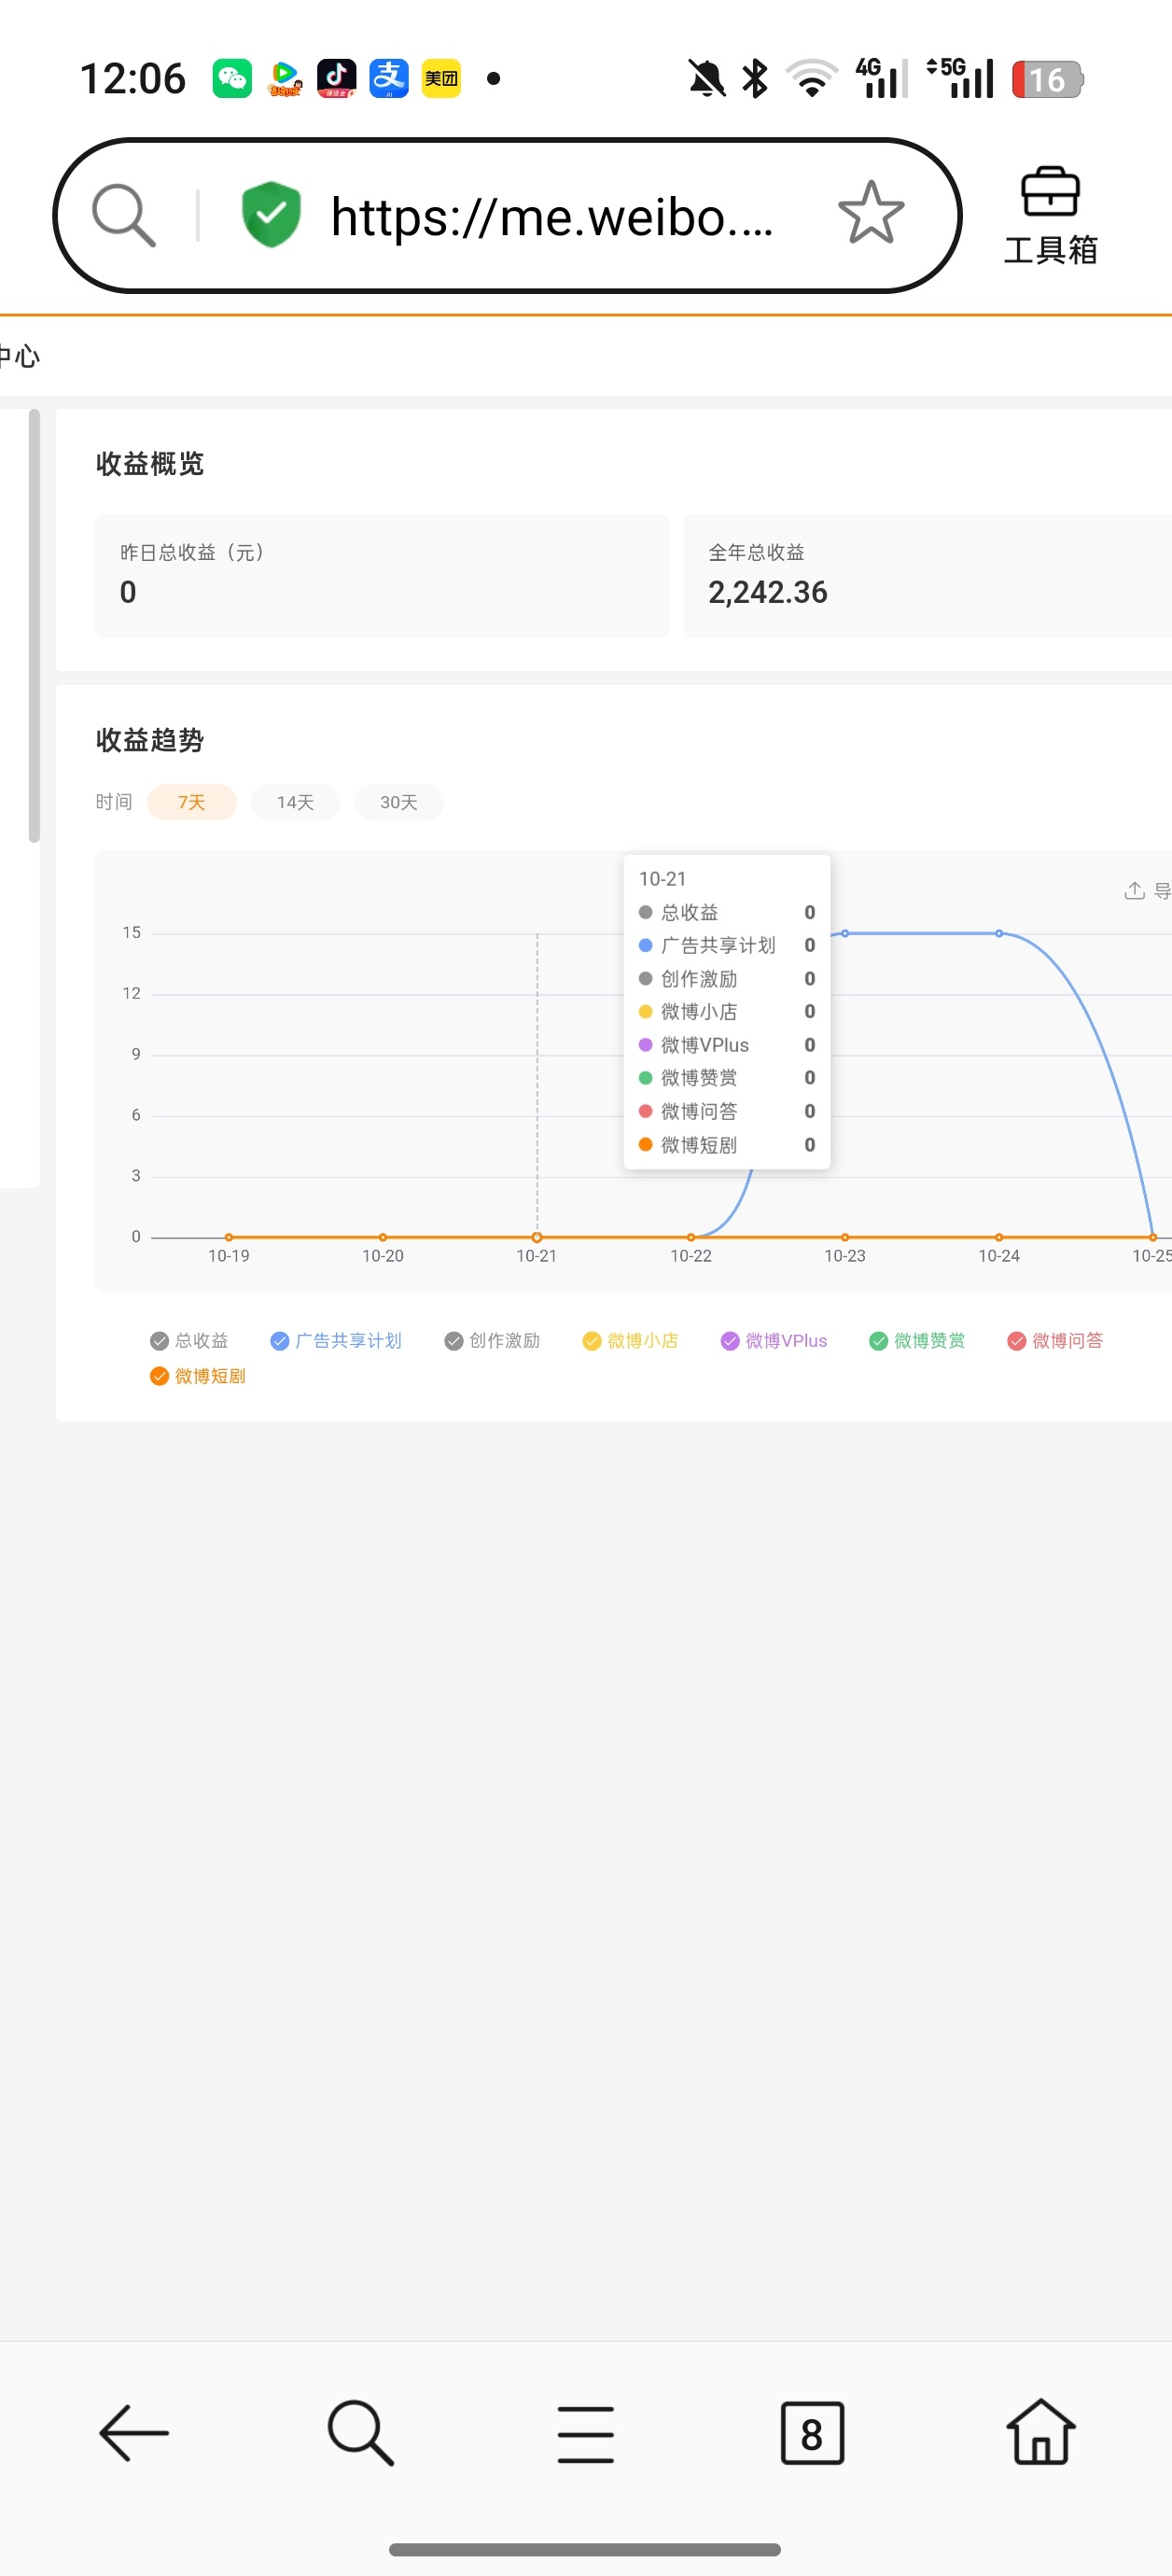Screen dimensions: 1172x2576
Task: Tap the Tencent Video notification icon
Action: click(x=285, y=78)
